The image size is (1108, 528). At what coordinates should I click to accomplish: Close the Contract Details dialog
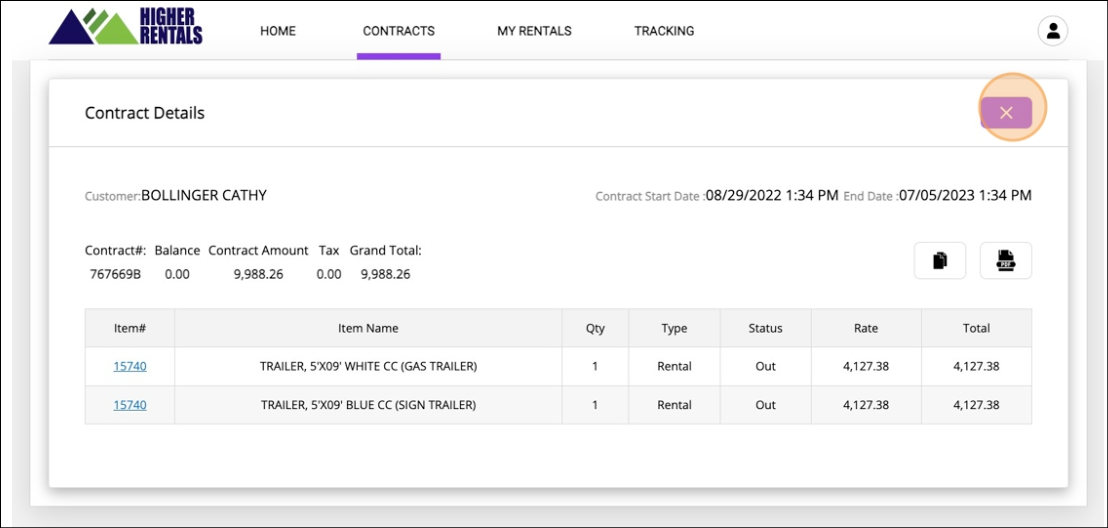click(1006, 113)
